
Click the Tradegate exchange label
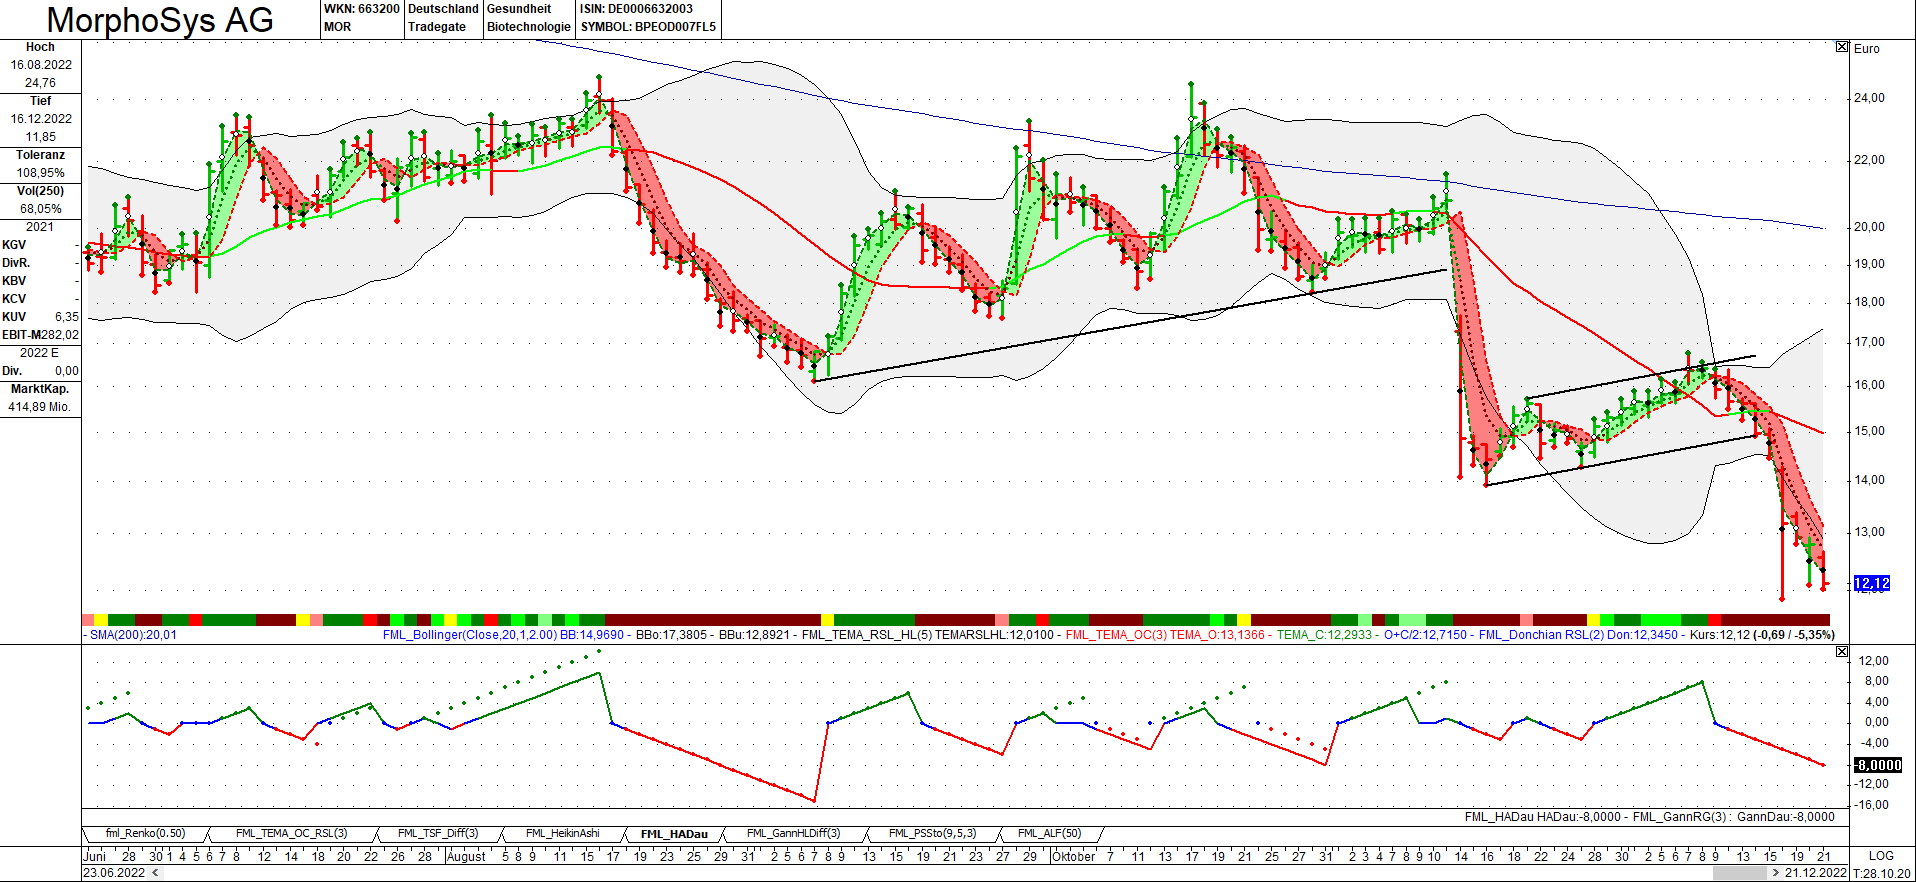point(437,27)
